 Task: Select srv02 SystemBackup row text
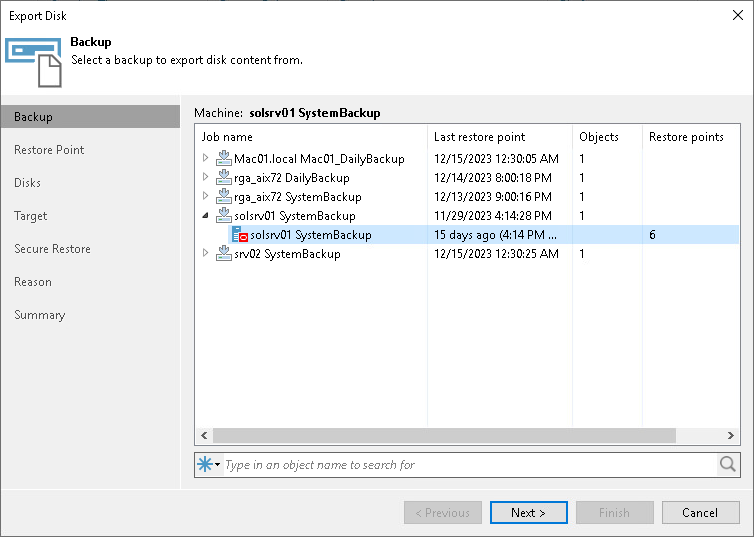pos(287,254)
